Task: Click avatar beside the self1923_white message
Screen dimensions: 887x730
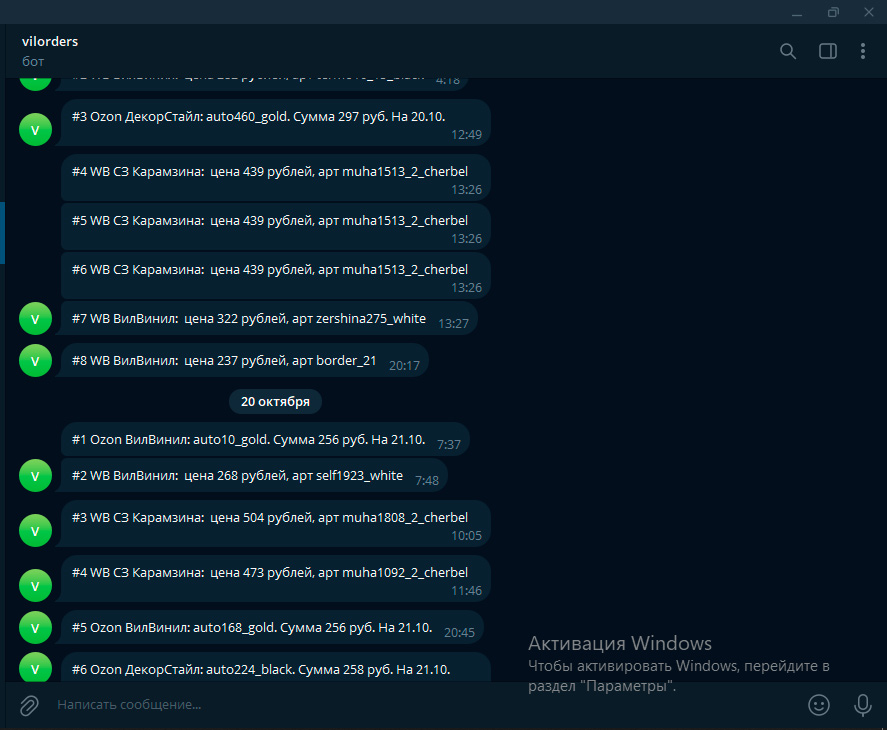Action: click(x=36, y=477)
